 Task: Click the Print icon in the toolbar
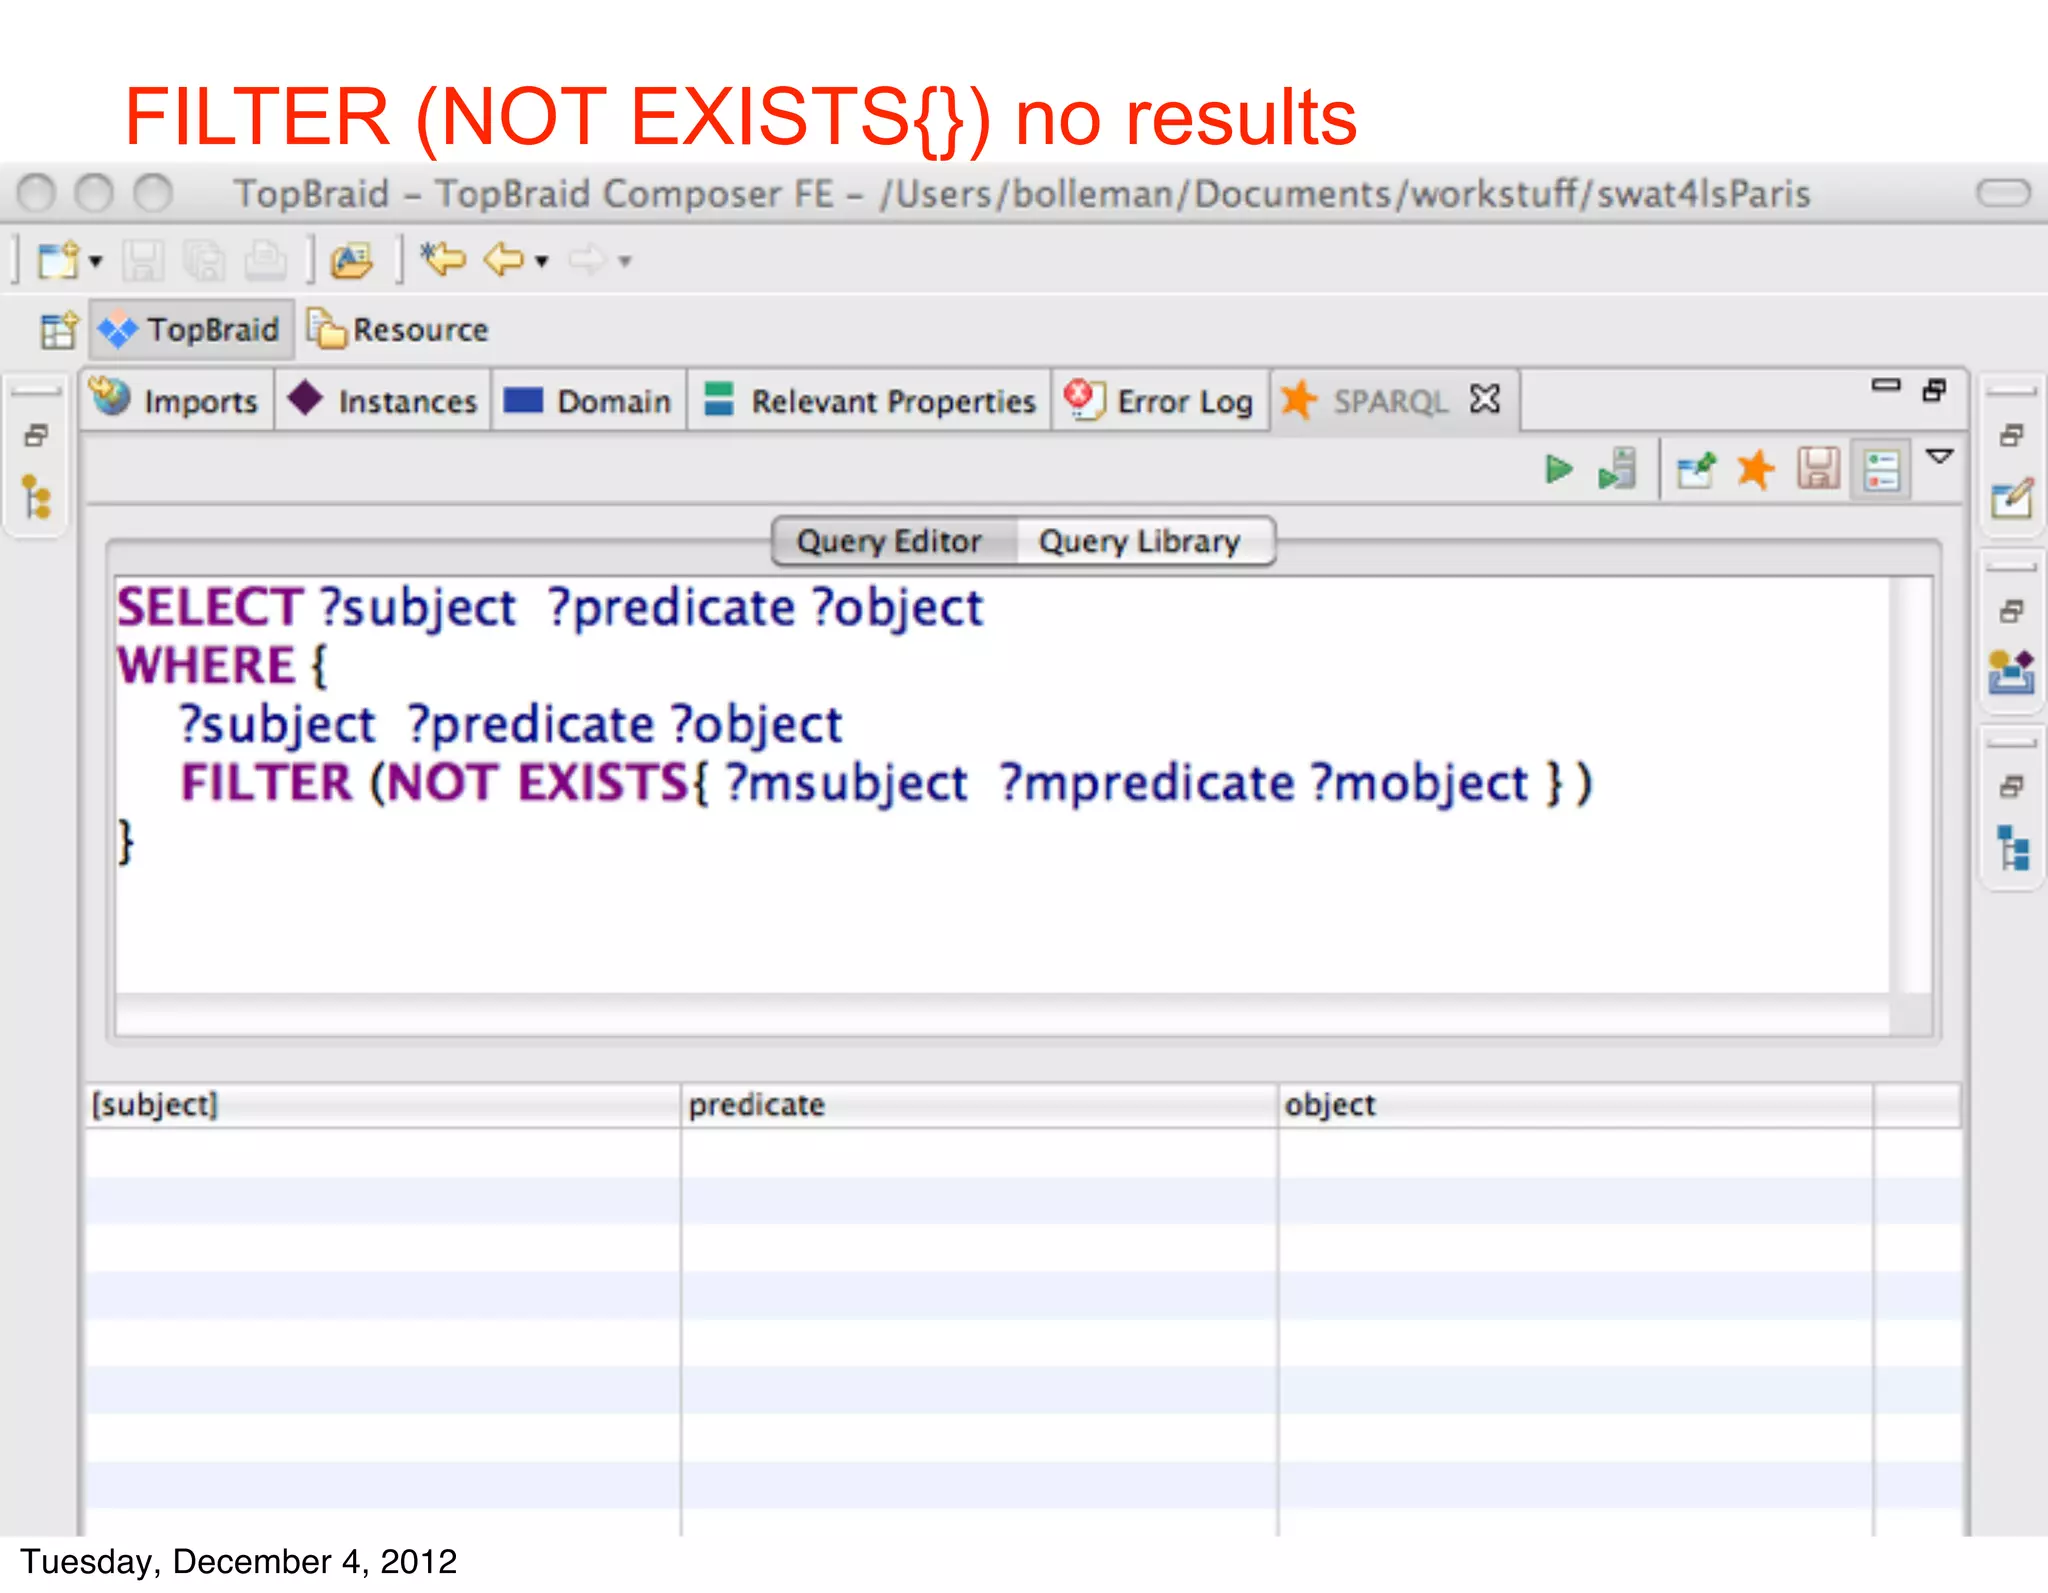(x=266, y=261)
